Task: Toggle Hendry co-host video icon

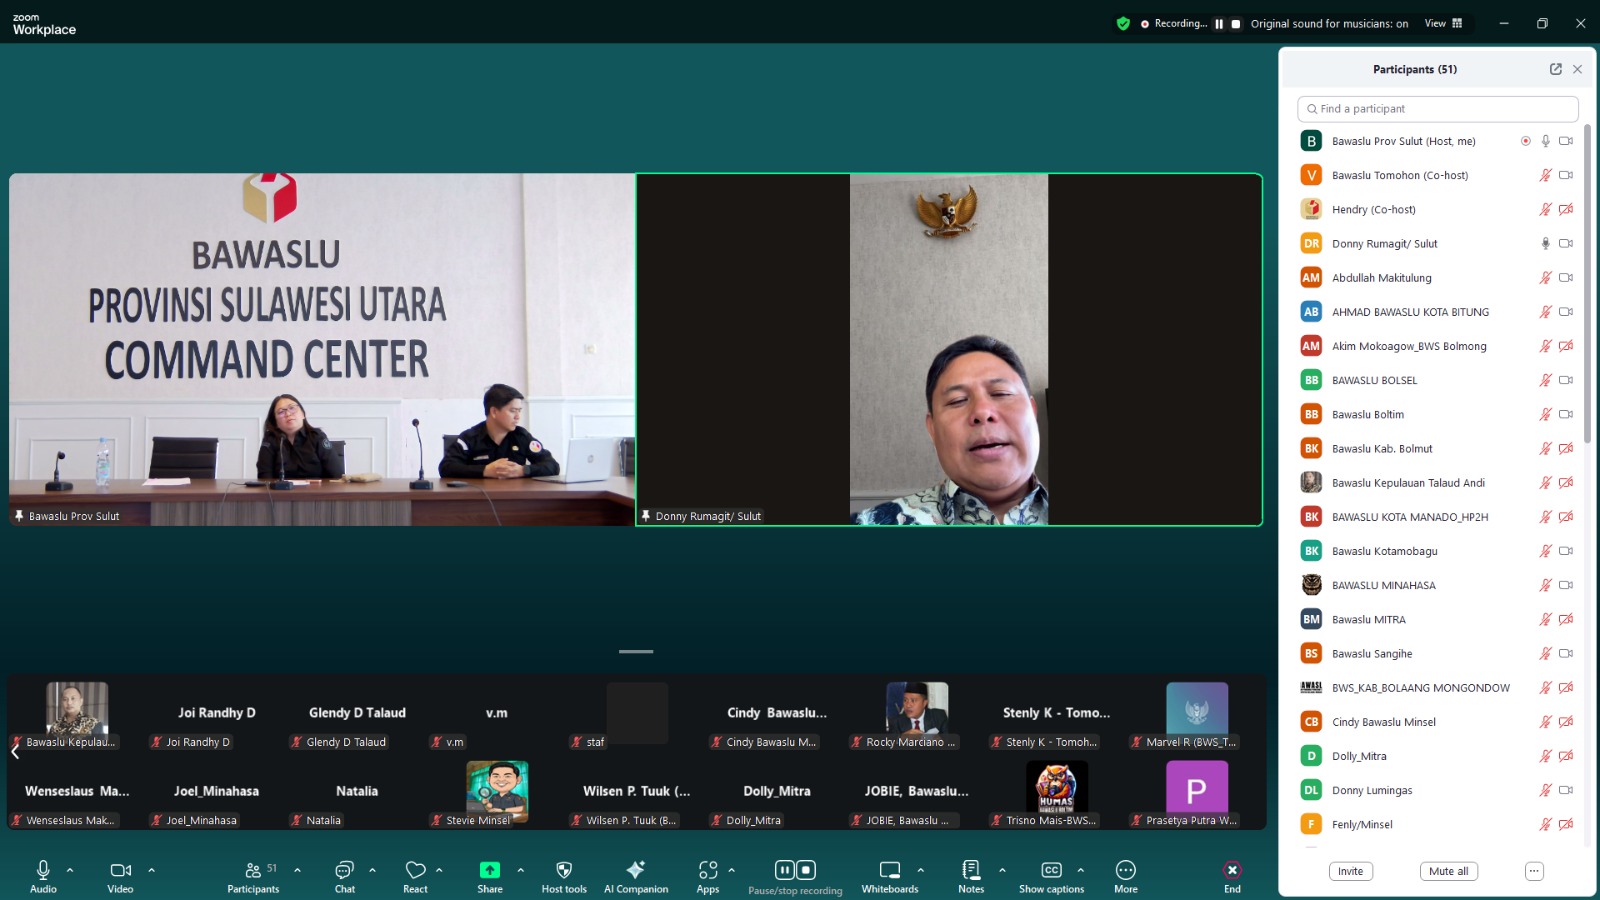Action: pyautogui.click(x=1566, y=209)
